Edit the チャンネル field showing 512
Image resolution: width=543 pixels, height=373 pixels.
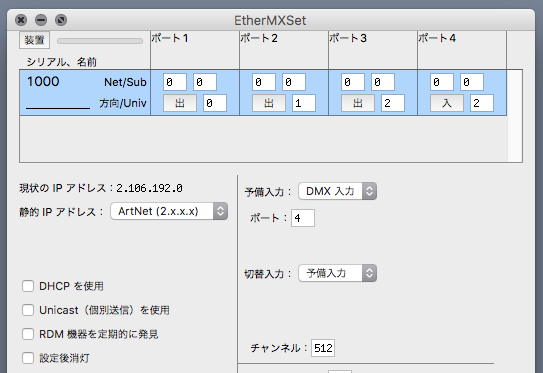pos(323,348)
